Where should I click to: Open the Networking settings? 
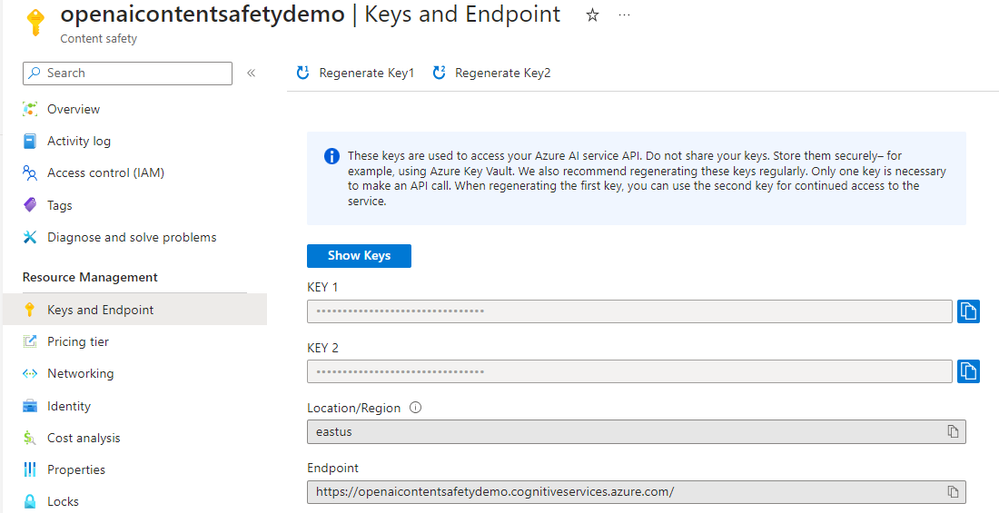[80, 374]
